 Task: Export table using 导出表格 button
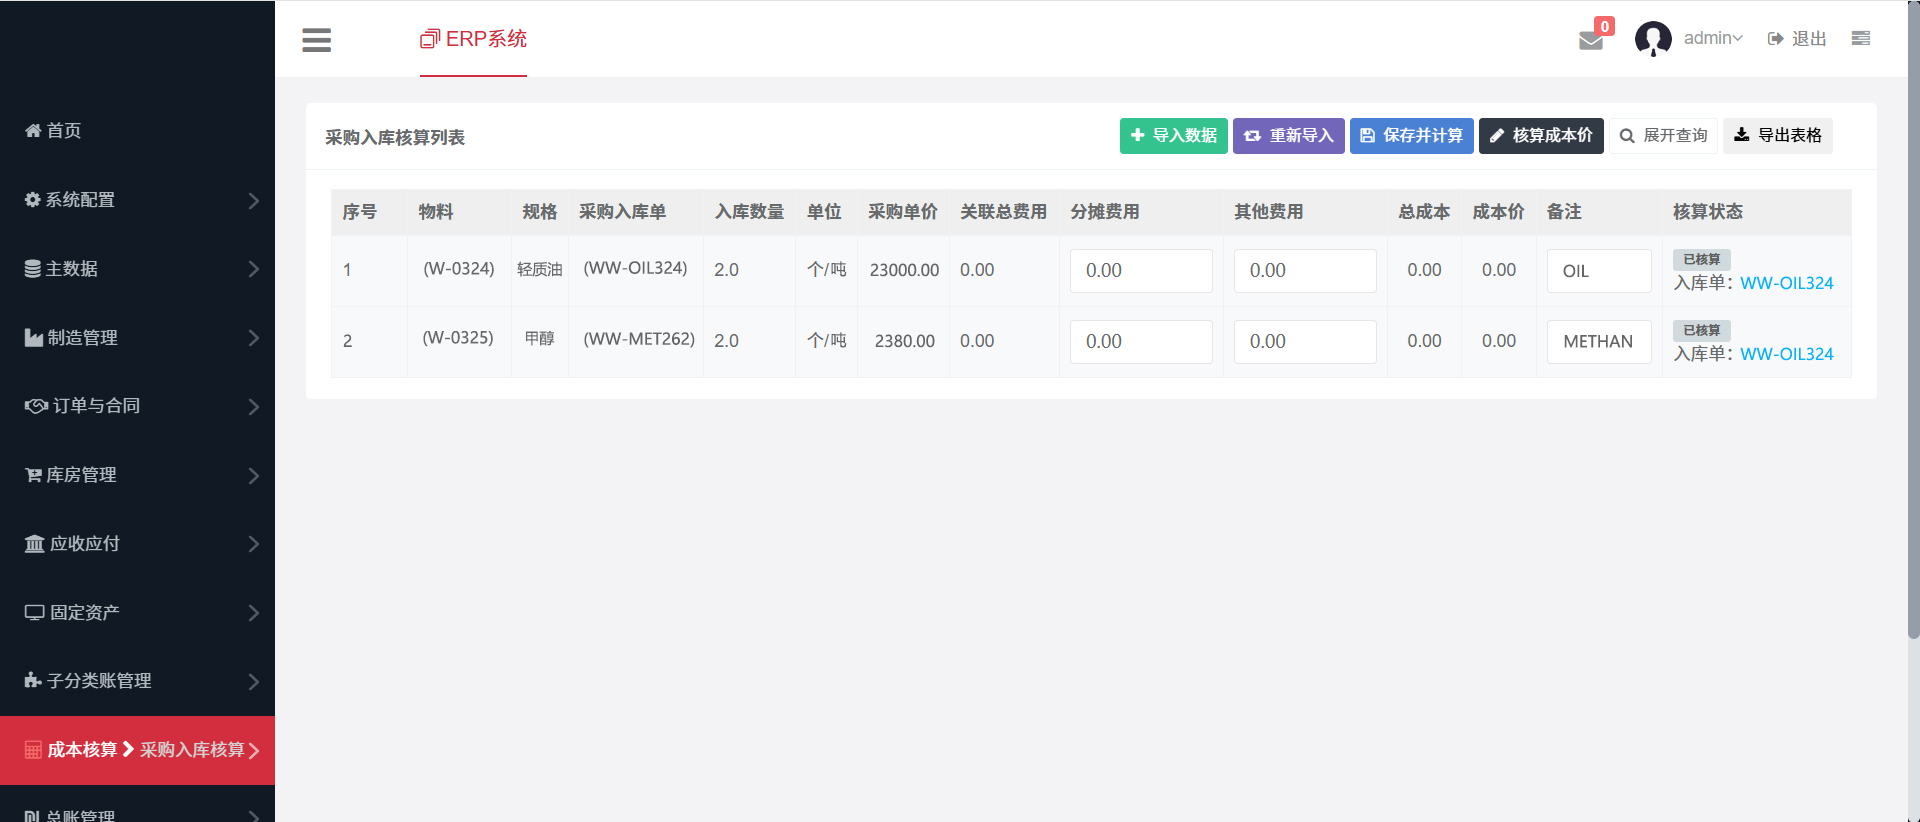tap(1777, 136)
